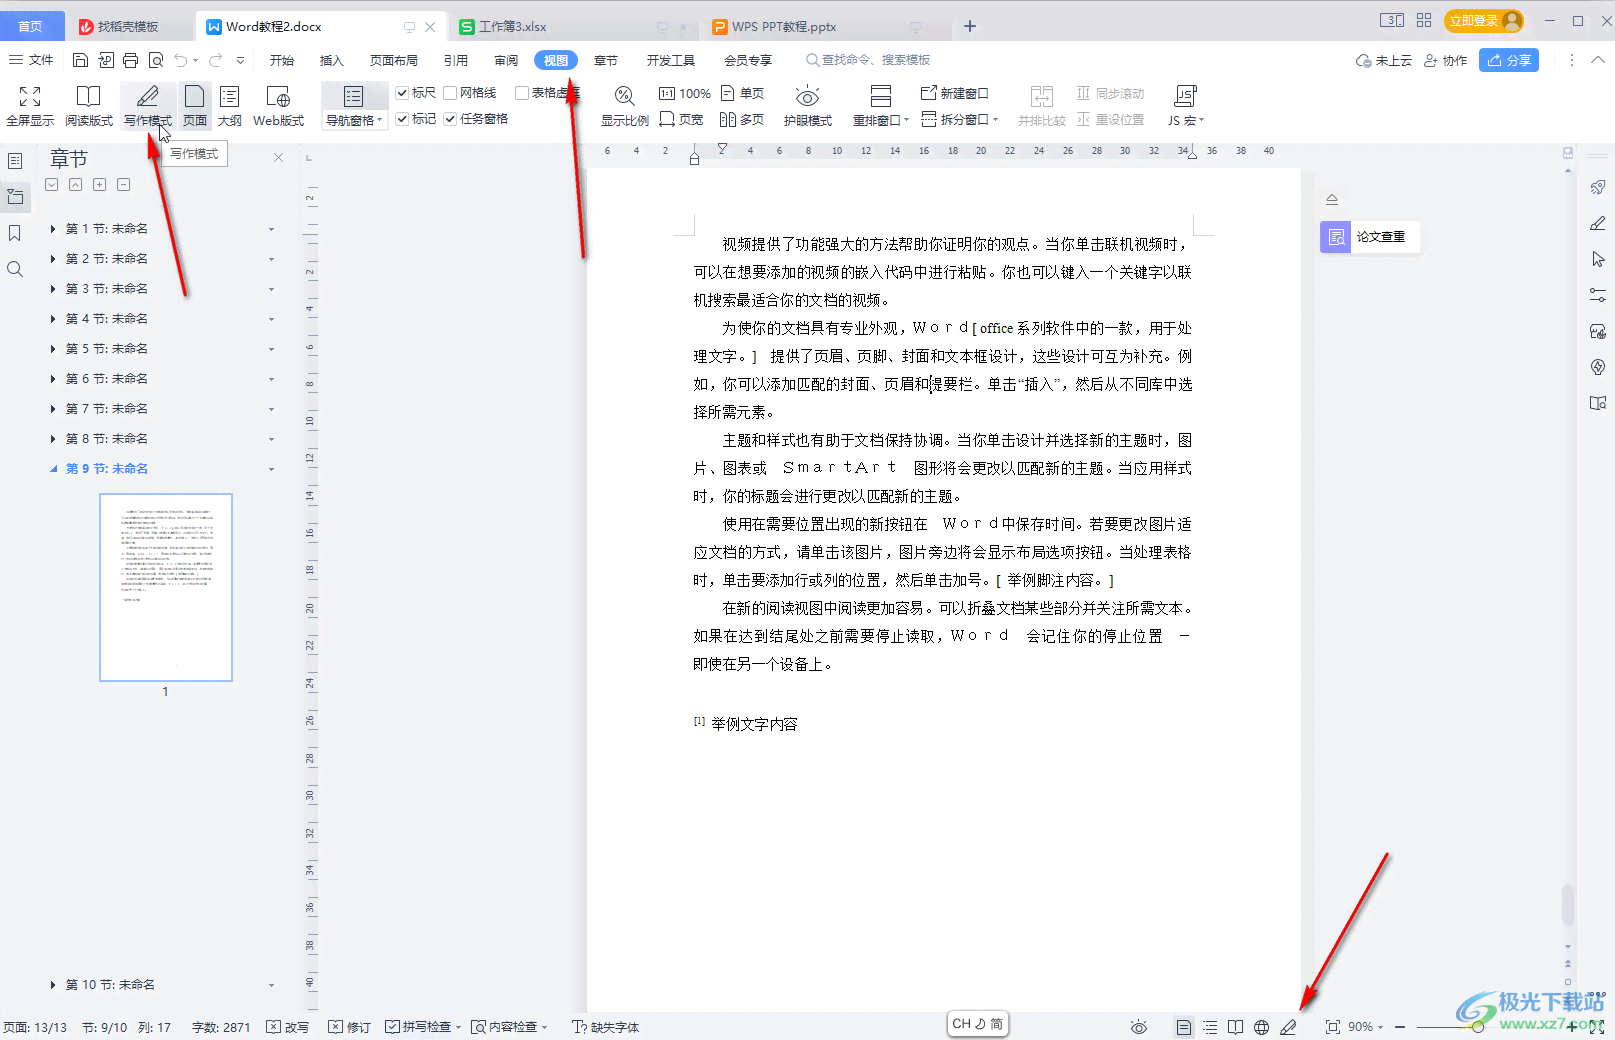Expand 第 1 节: 未命名 in tree
This screenshot has height=1040, width=1615.
(53, 229)
